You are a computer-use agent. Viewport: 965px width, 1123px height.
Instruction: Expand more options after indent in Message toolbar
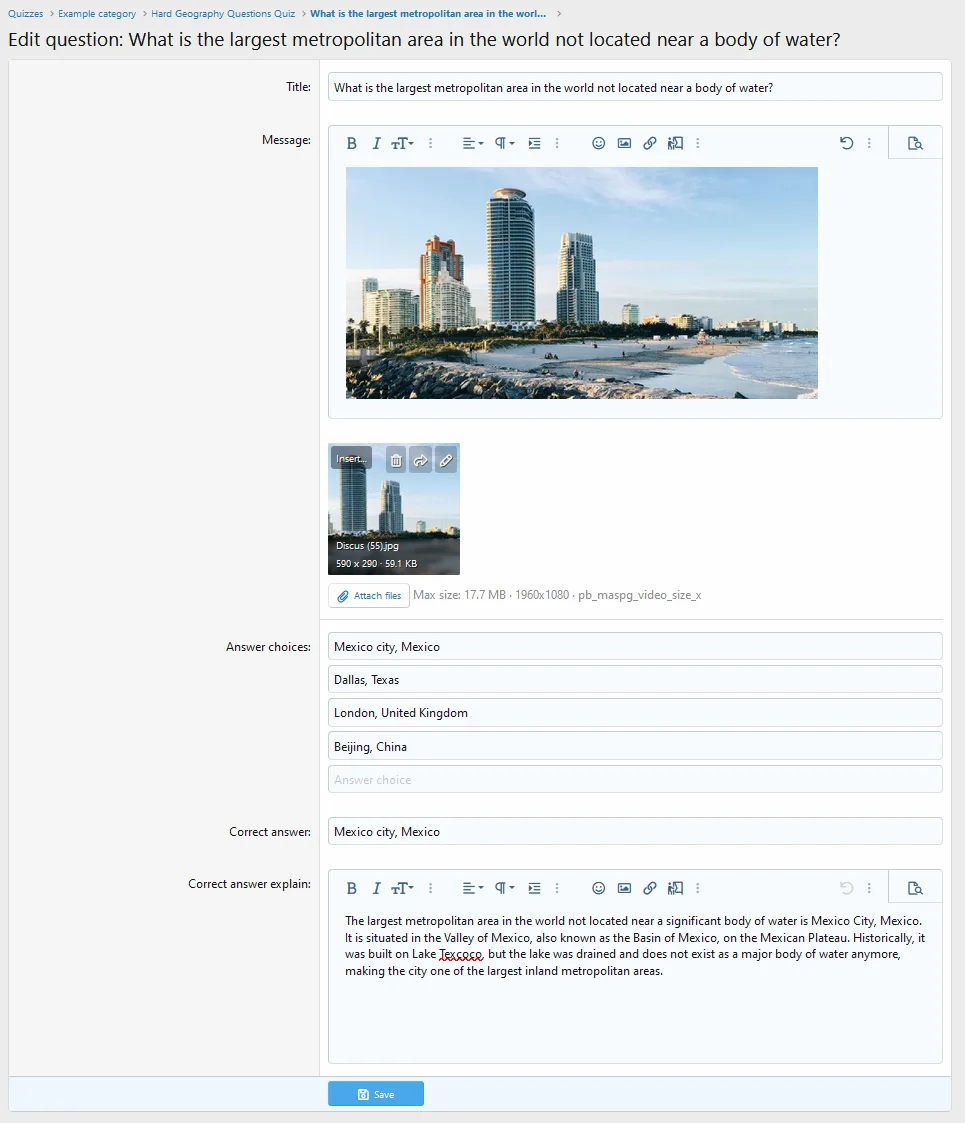(557, 143)
